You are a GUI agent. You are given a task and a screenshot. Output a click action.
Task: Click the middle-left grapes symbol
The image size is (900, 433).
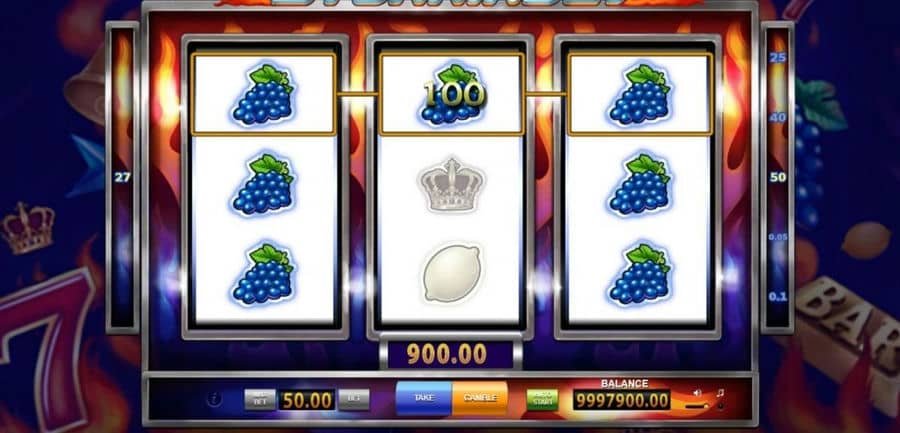(x=263, y=184)
